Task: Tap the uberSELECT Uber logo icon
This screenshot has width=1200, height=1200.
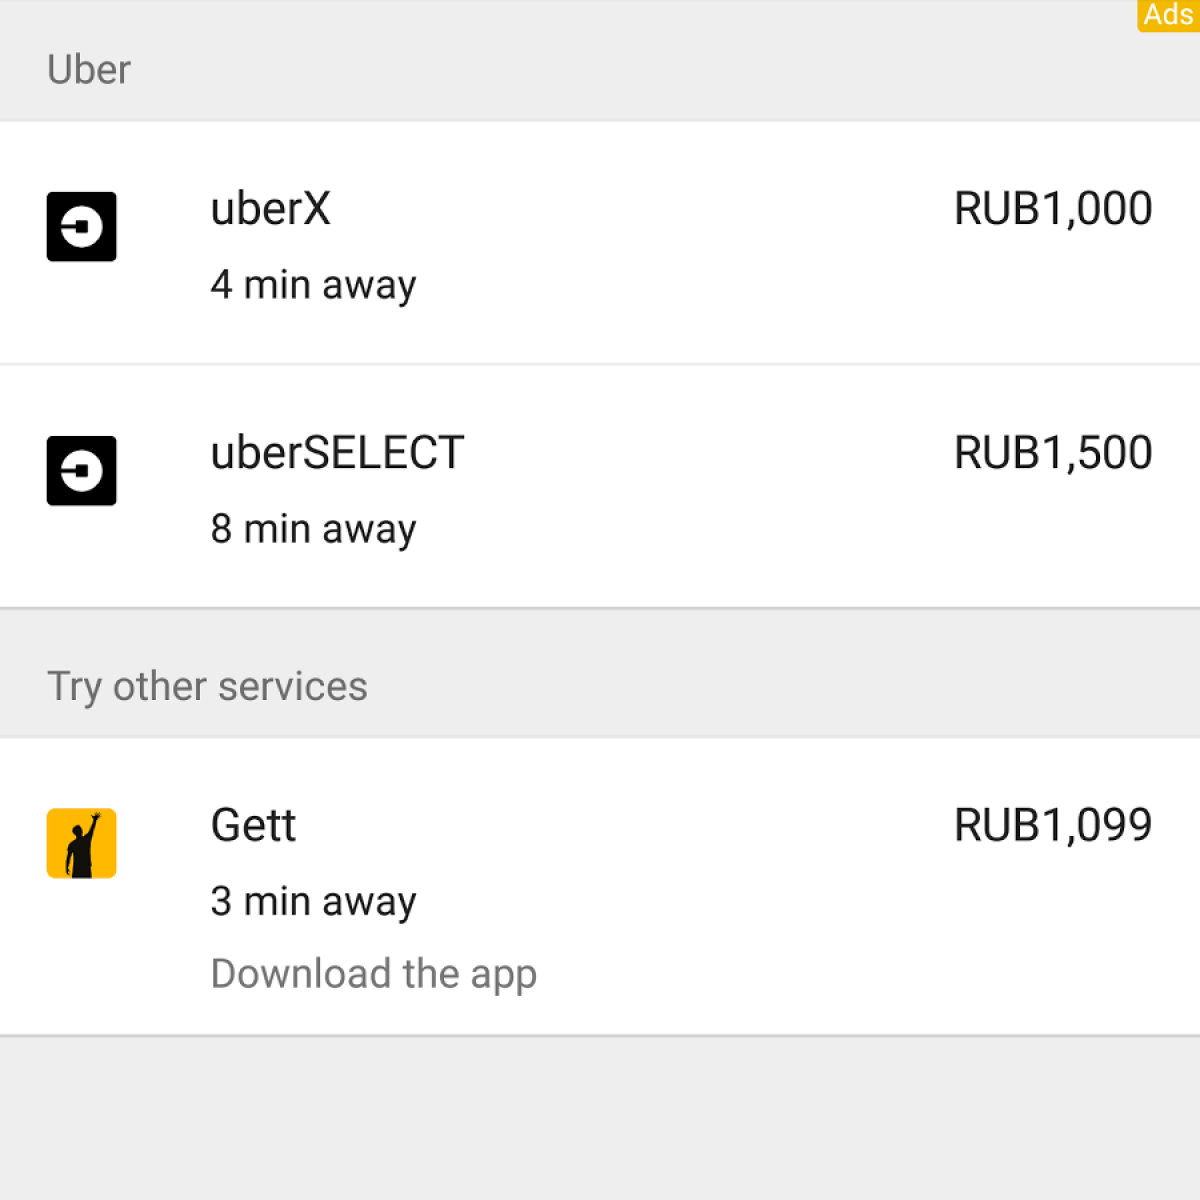Action: click(81, 471)
